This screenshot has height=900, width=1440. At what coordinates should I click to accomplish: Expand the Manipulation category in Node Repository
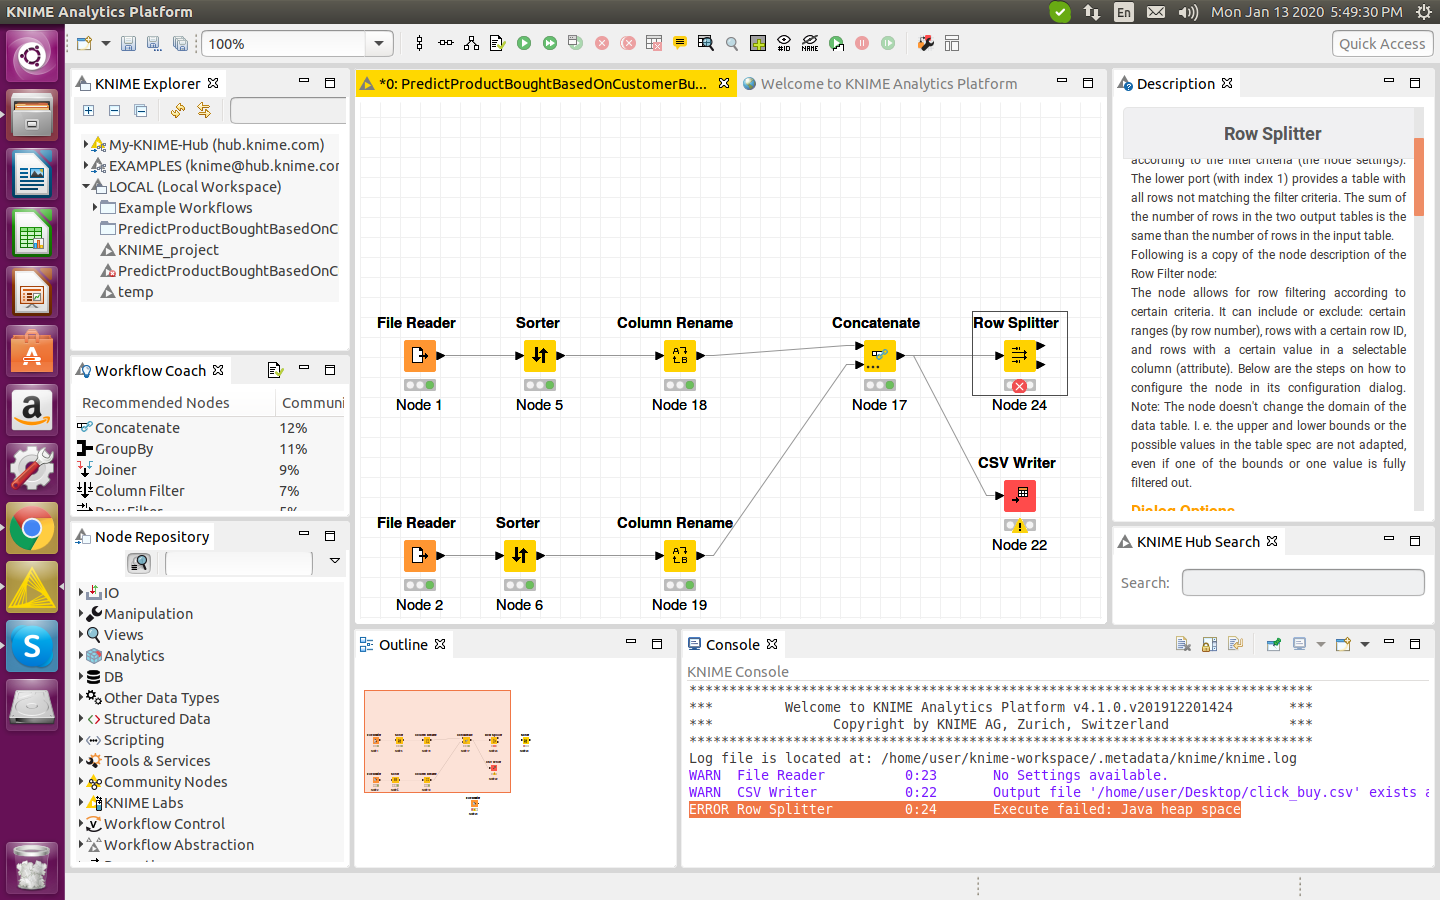[82, 614]
